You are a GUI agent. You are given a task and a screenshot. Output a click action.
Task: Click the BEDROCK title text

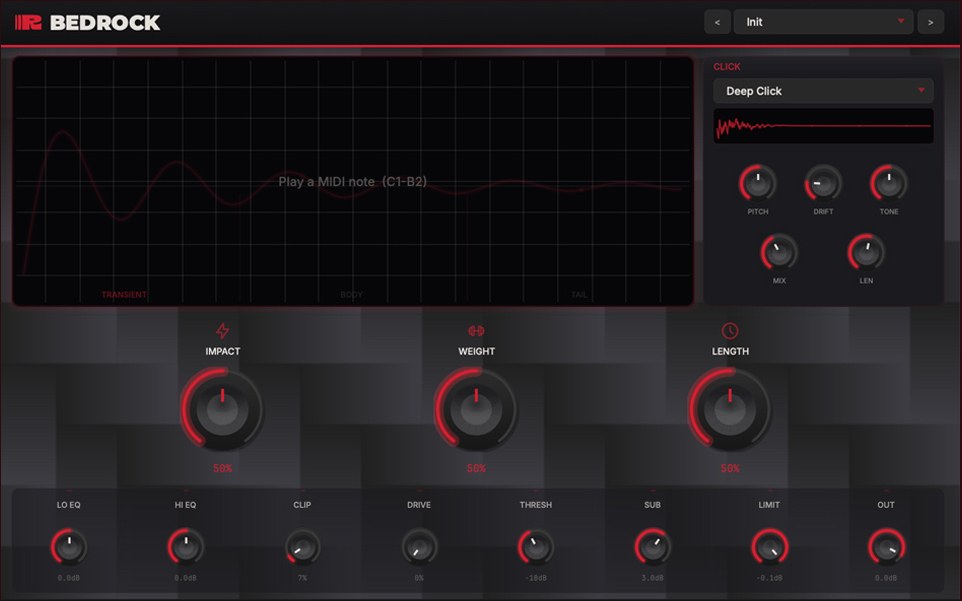tap(105, 23)
